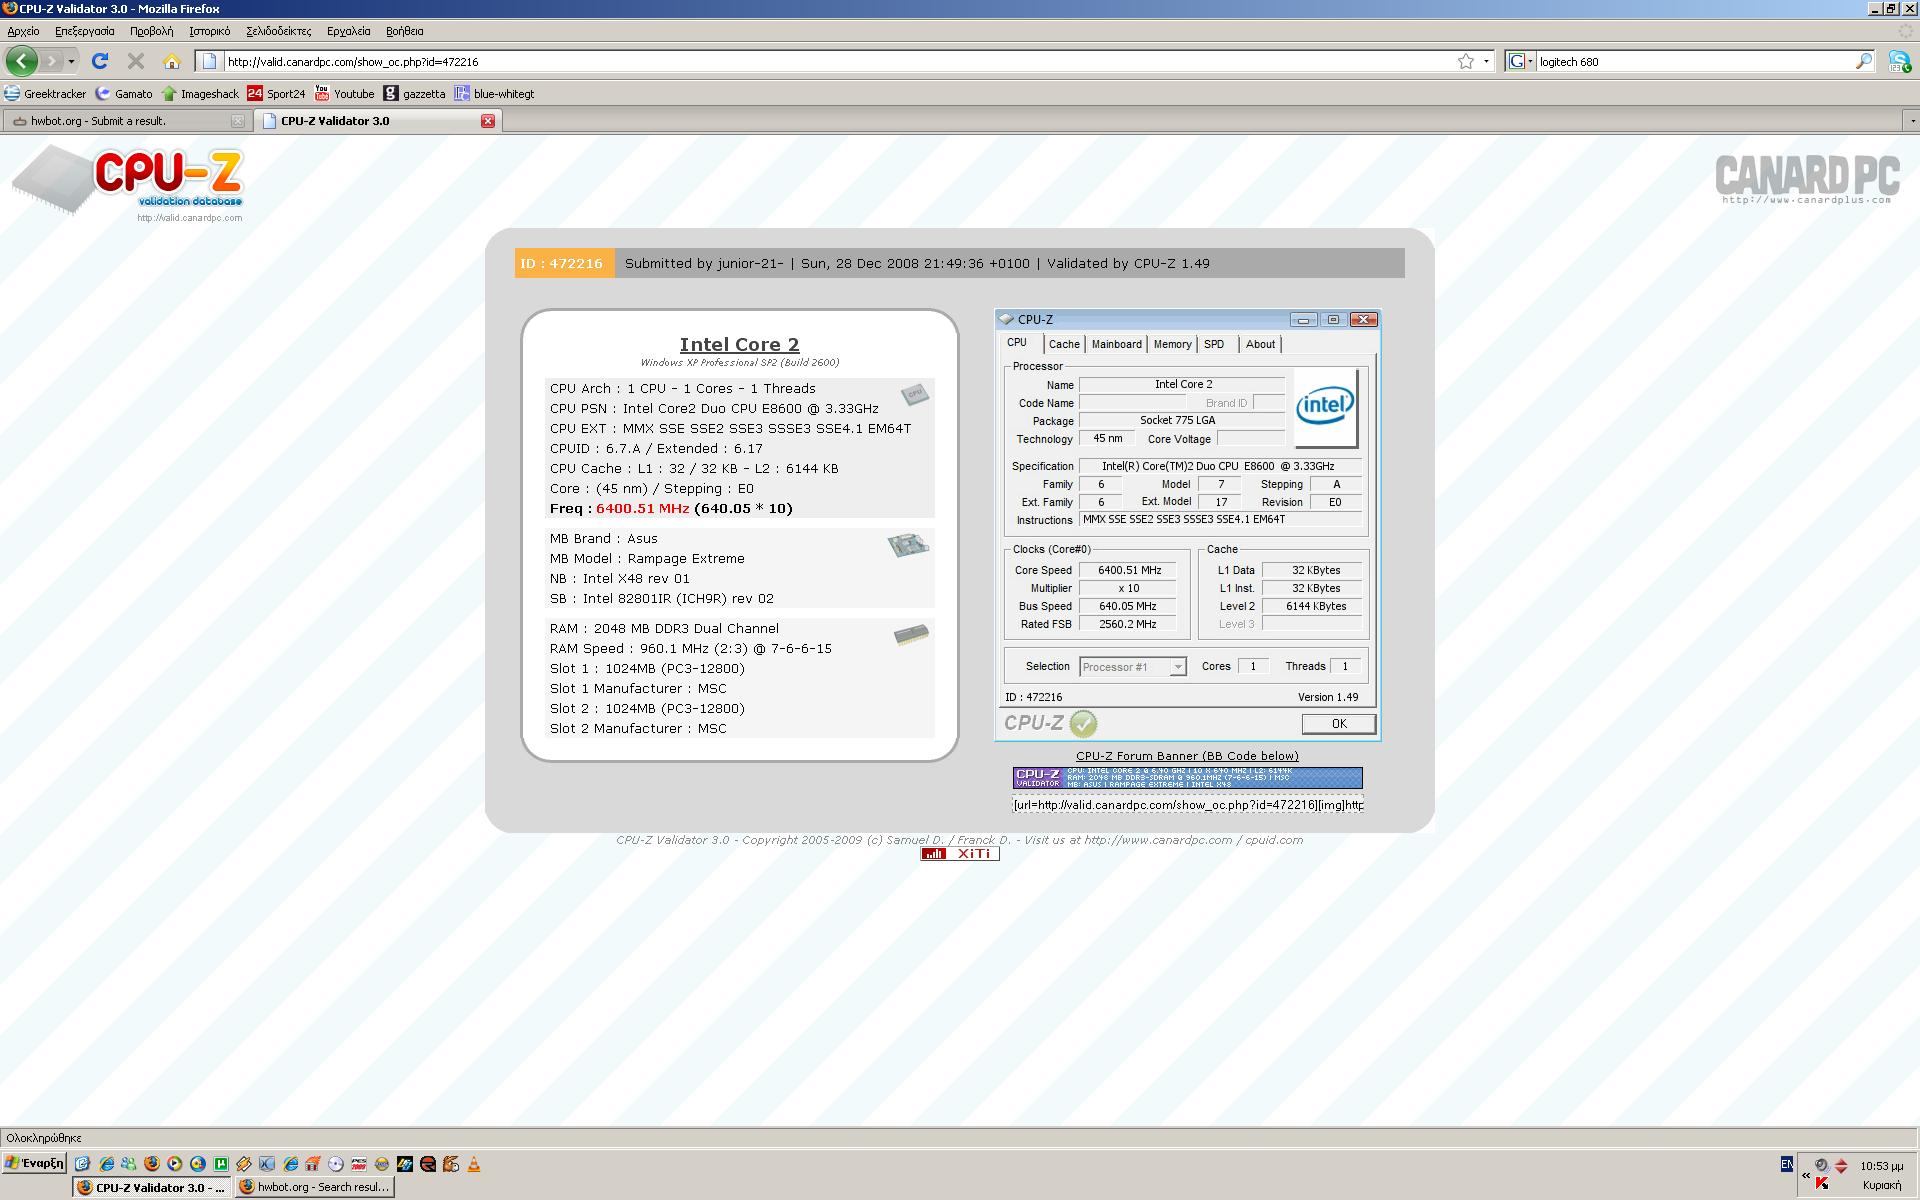
Task: Open the Σελιδοδείκτες menu
Action: [279, 31]
